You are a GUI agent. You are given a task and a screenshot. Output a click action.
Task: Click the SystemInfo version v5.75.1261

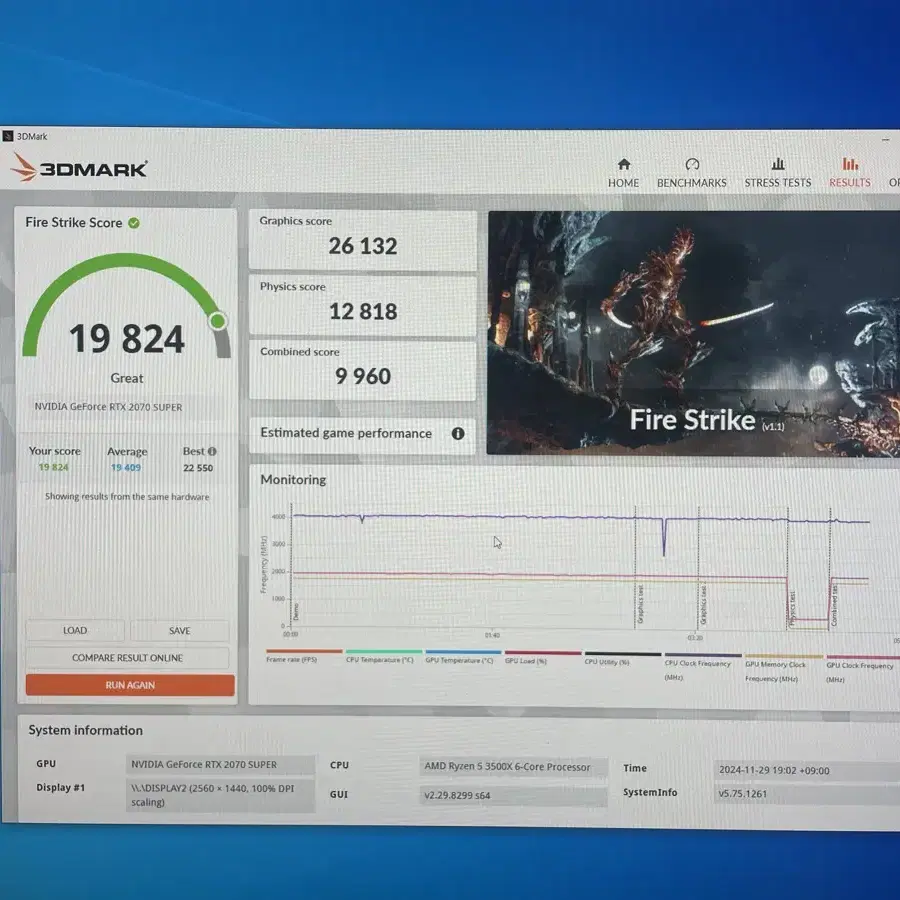806,794
